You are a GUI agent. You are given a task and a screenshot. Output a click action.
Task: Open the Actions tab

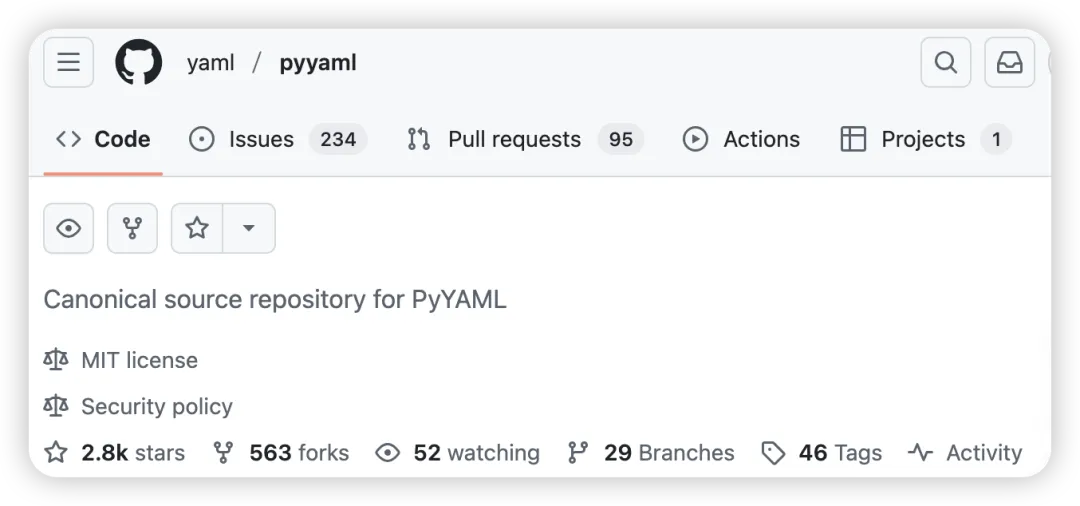click(x=741, y=139)
